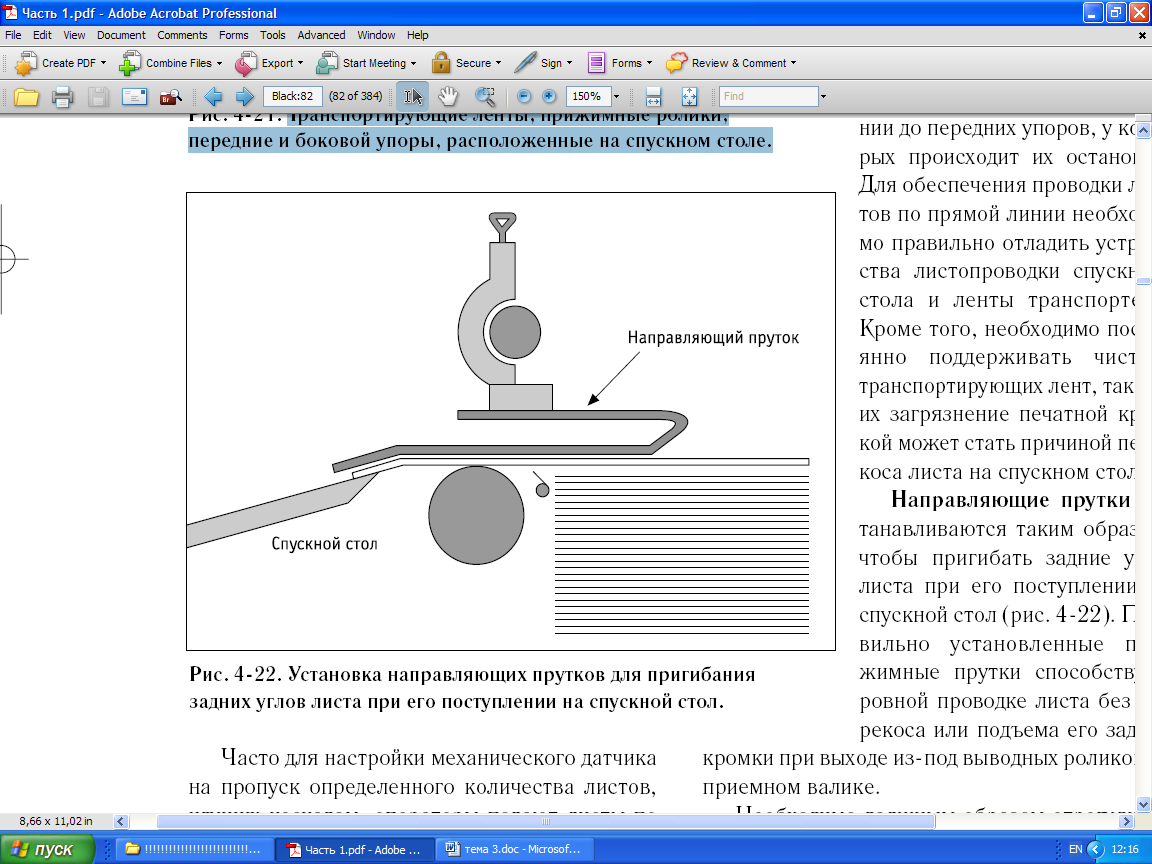Click the EN language indicator
1152x864 pixels.
coord(1075,849)
